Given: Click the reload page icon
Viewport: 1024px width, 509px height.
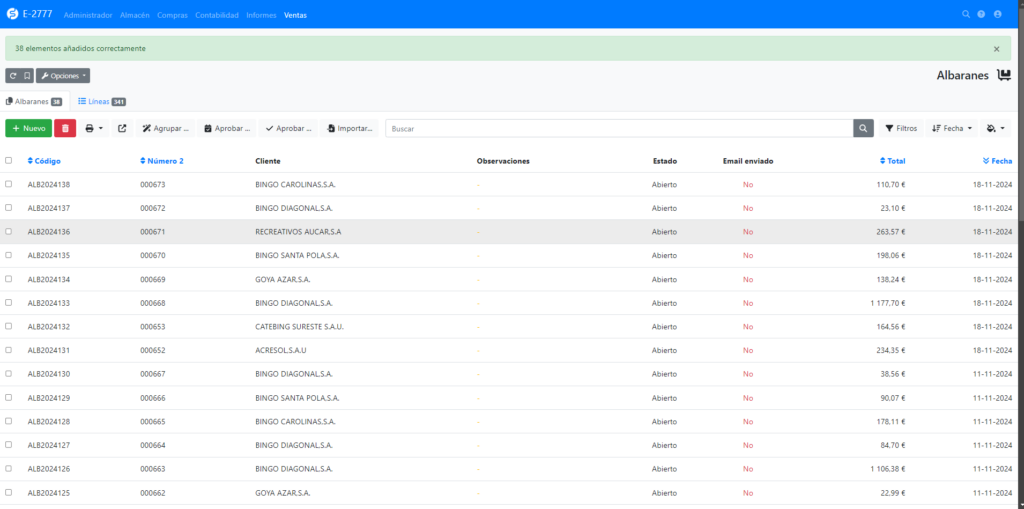Looking at the screenshot, I should 13,75.
